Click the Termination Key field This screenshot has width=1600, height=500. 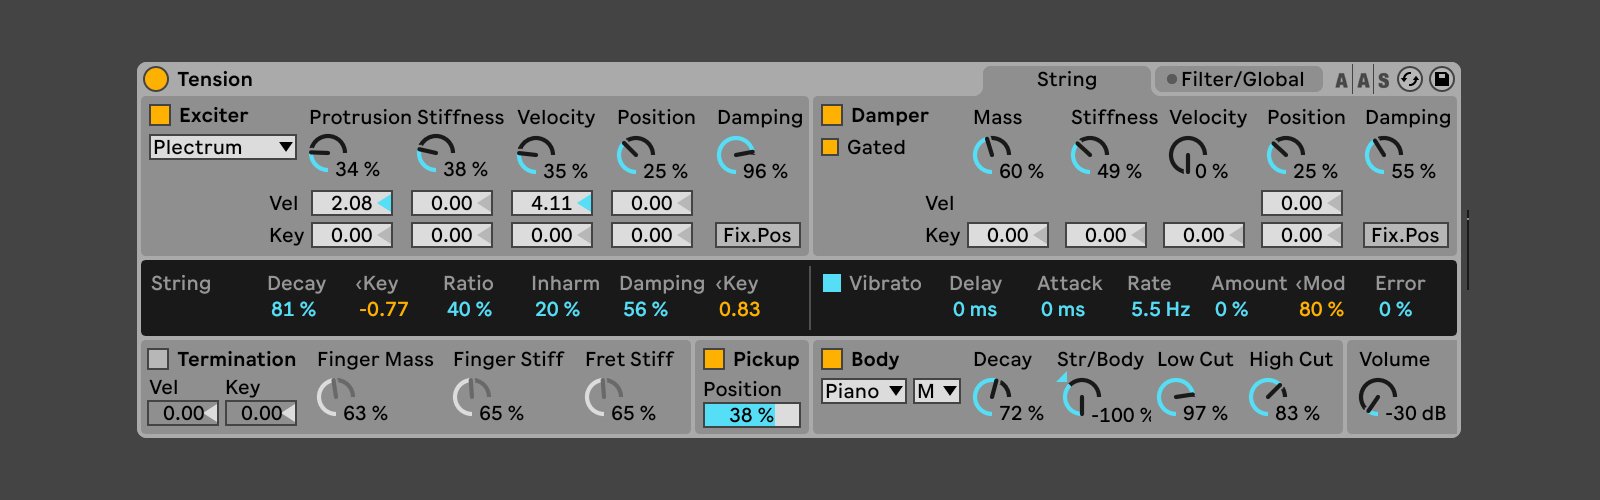point(261,413)
